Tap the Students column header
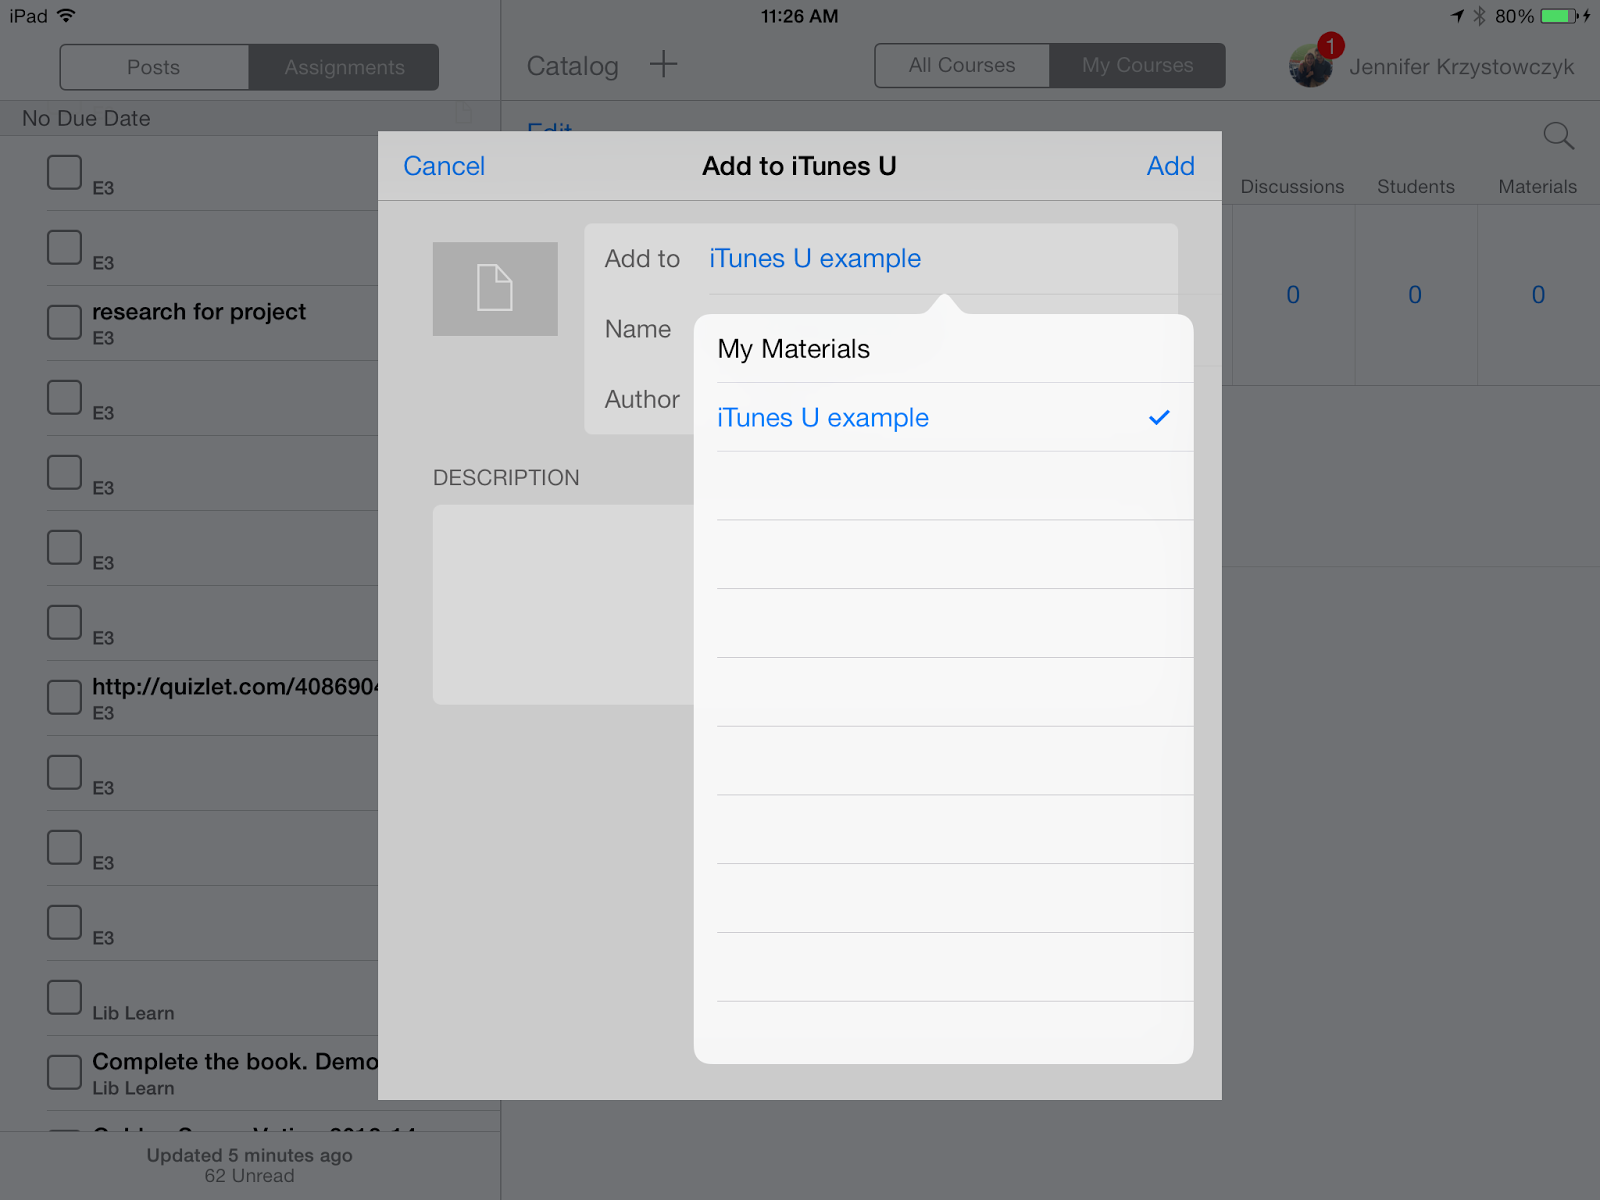 1416,187
